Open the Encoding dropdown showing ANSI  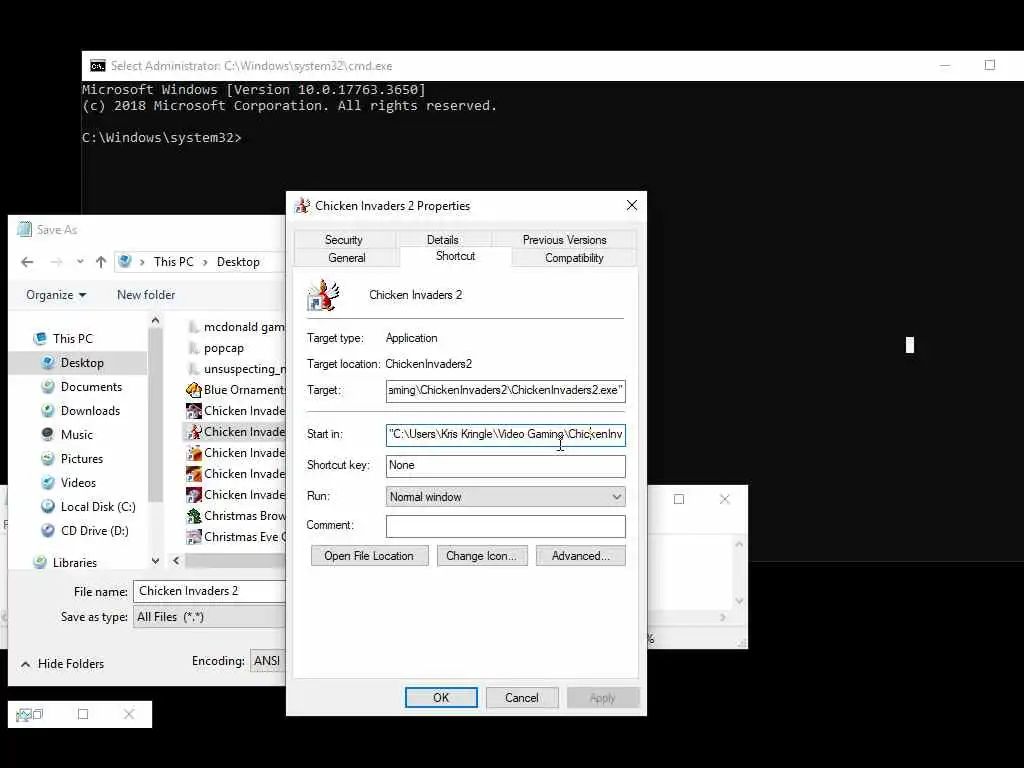click(268, 662)
